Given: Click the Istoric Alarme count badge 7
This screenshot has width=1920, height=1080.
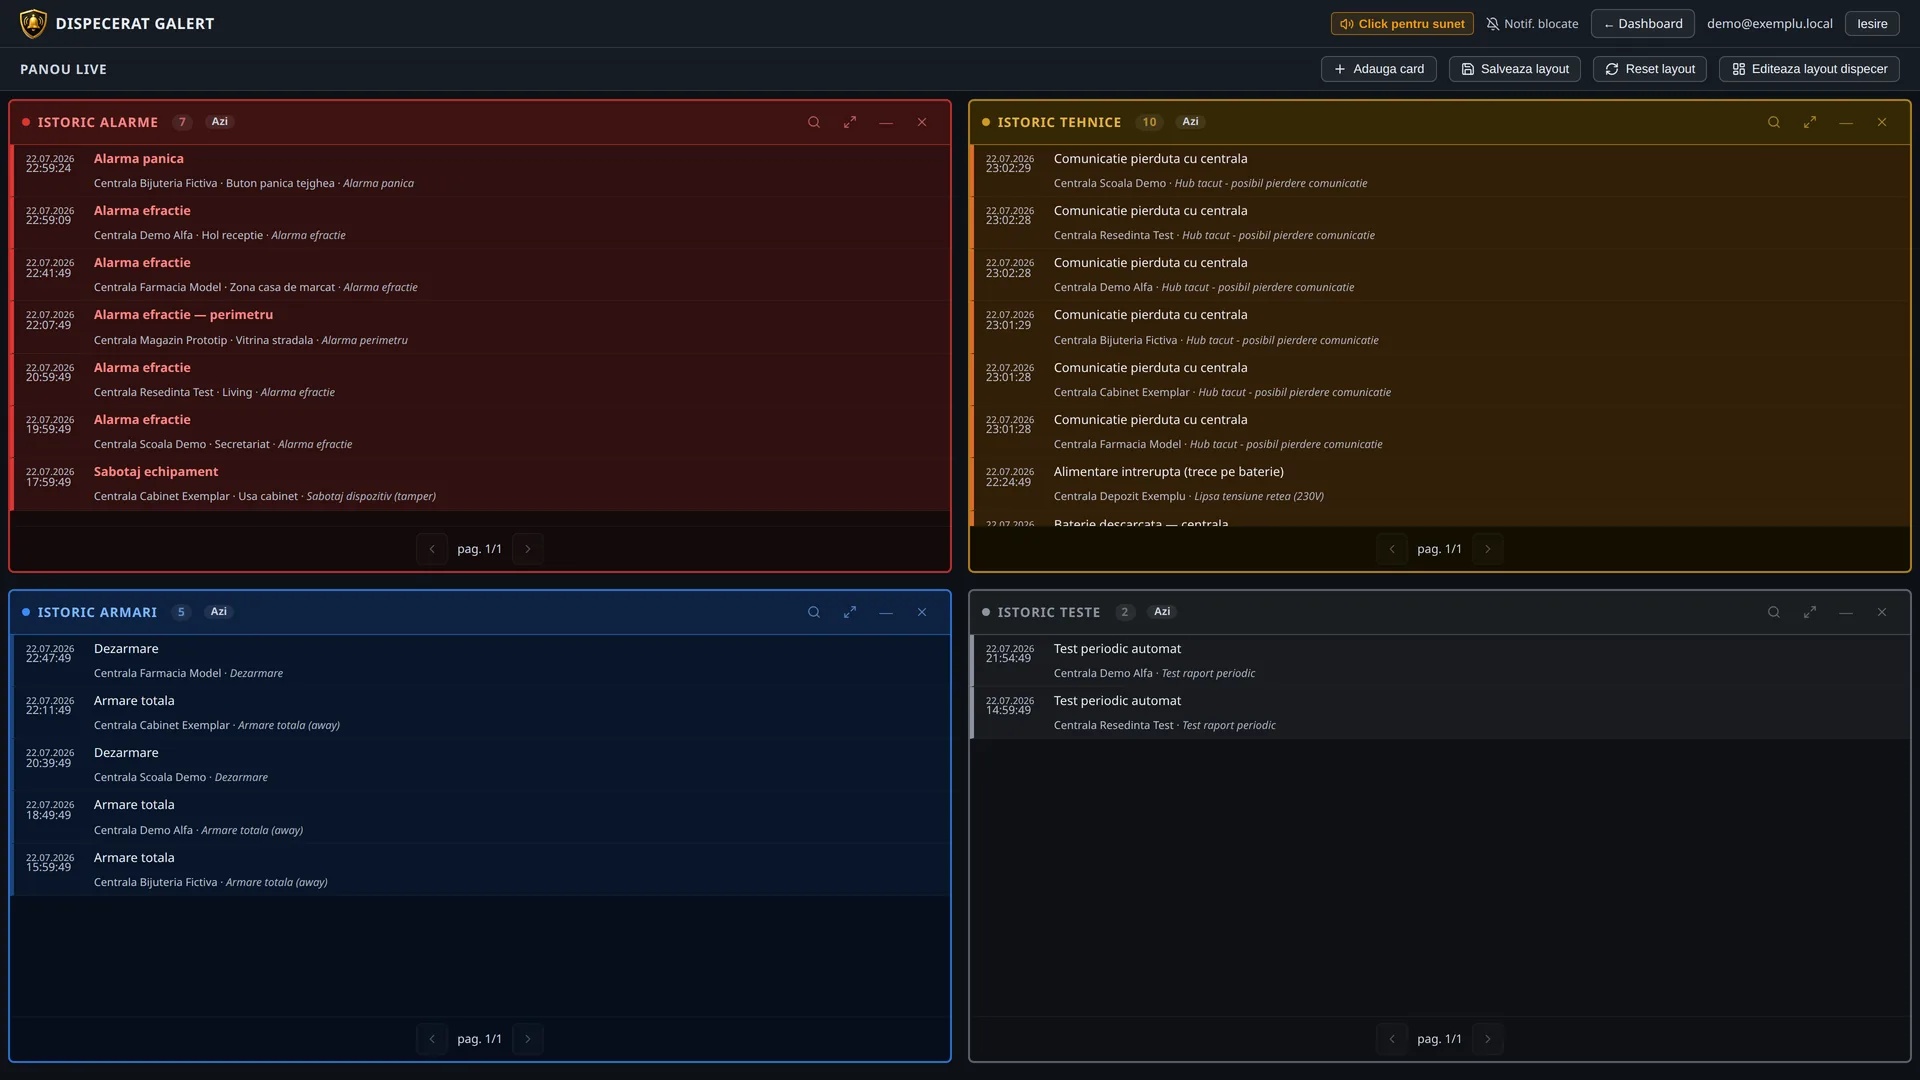Looking at the screenshot, I should point(182,122).
